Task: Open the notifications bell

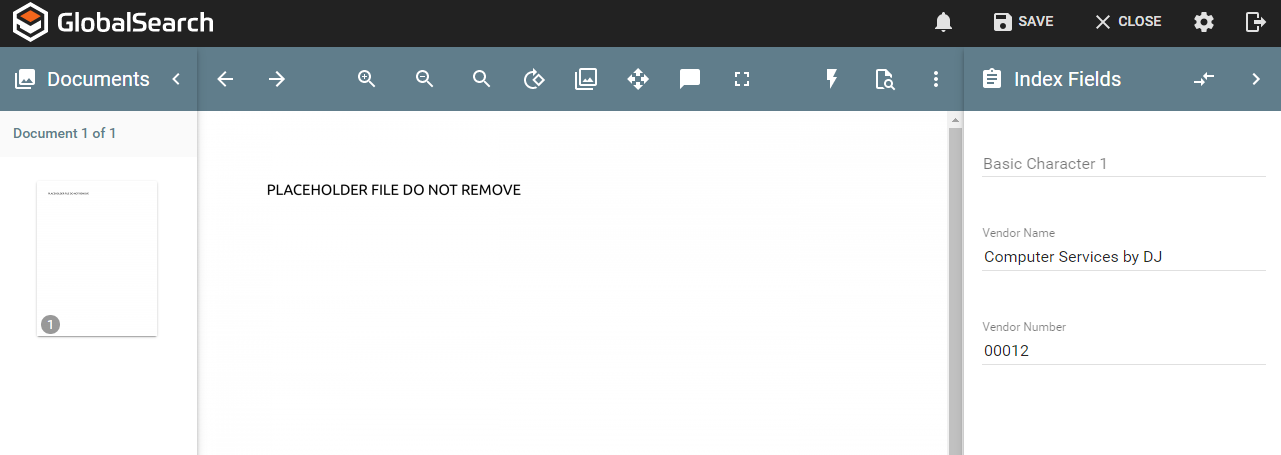Action: tap(943, 22)
